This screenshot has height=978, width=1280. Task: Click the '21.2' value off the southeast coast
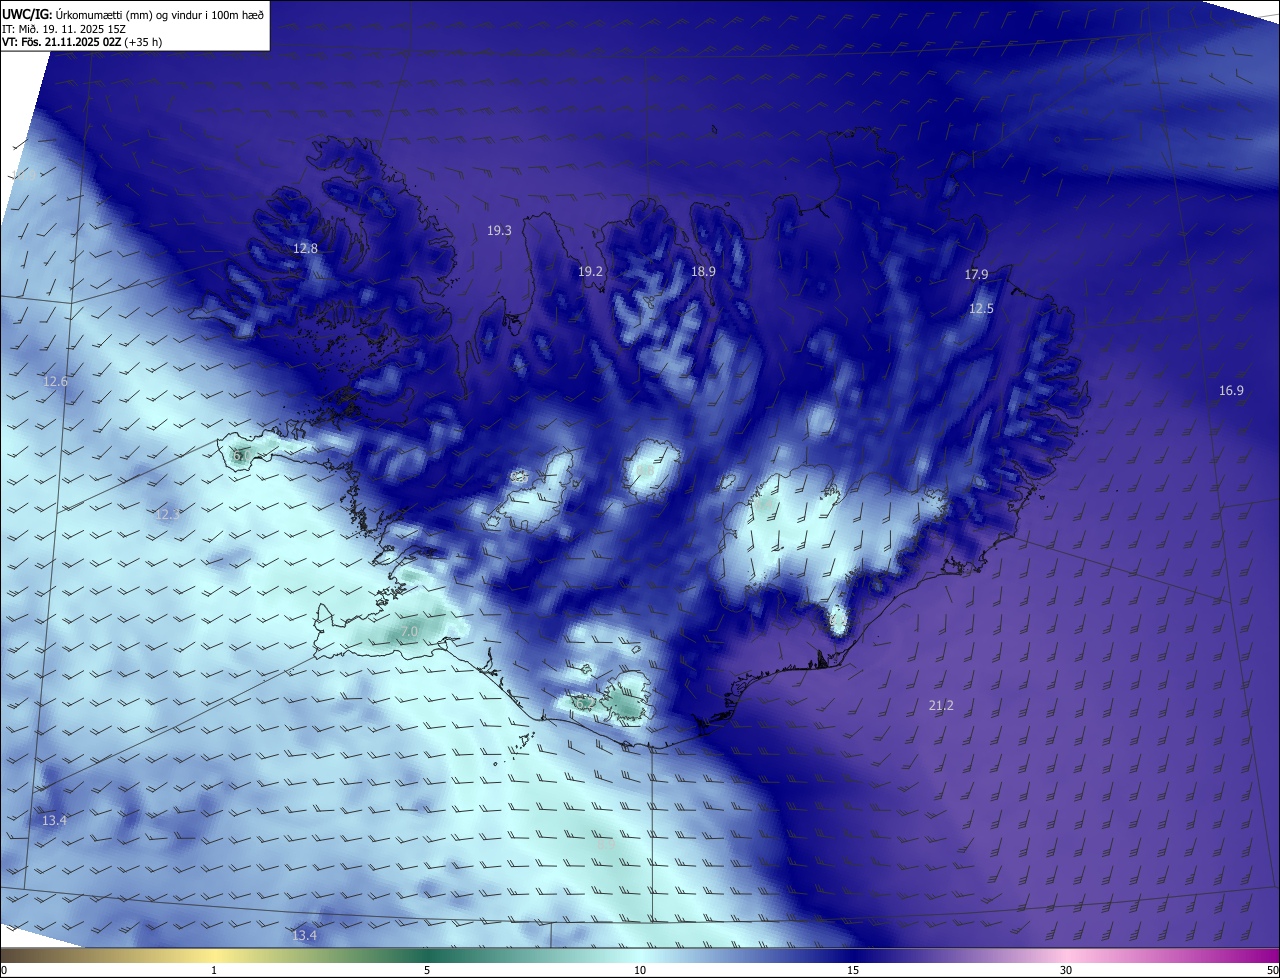(941, 705)
